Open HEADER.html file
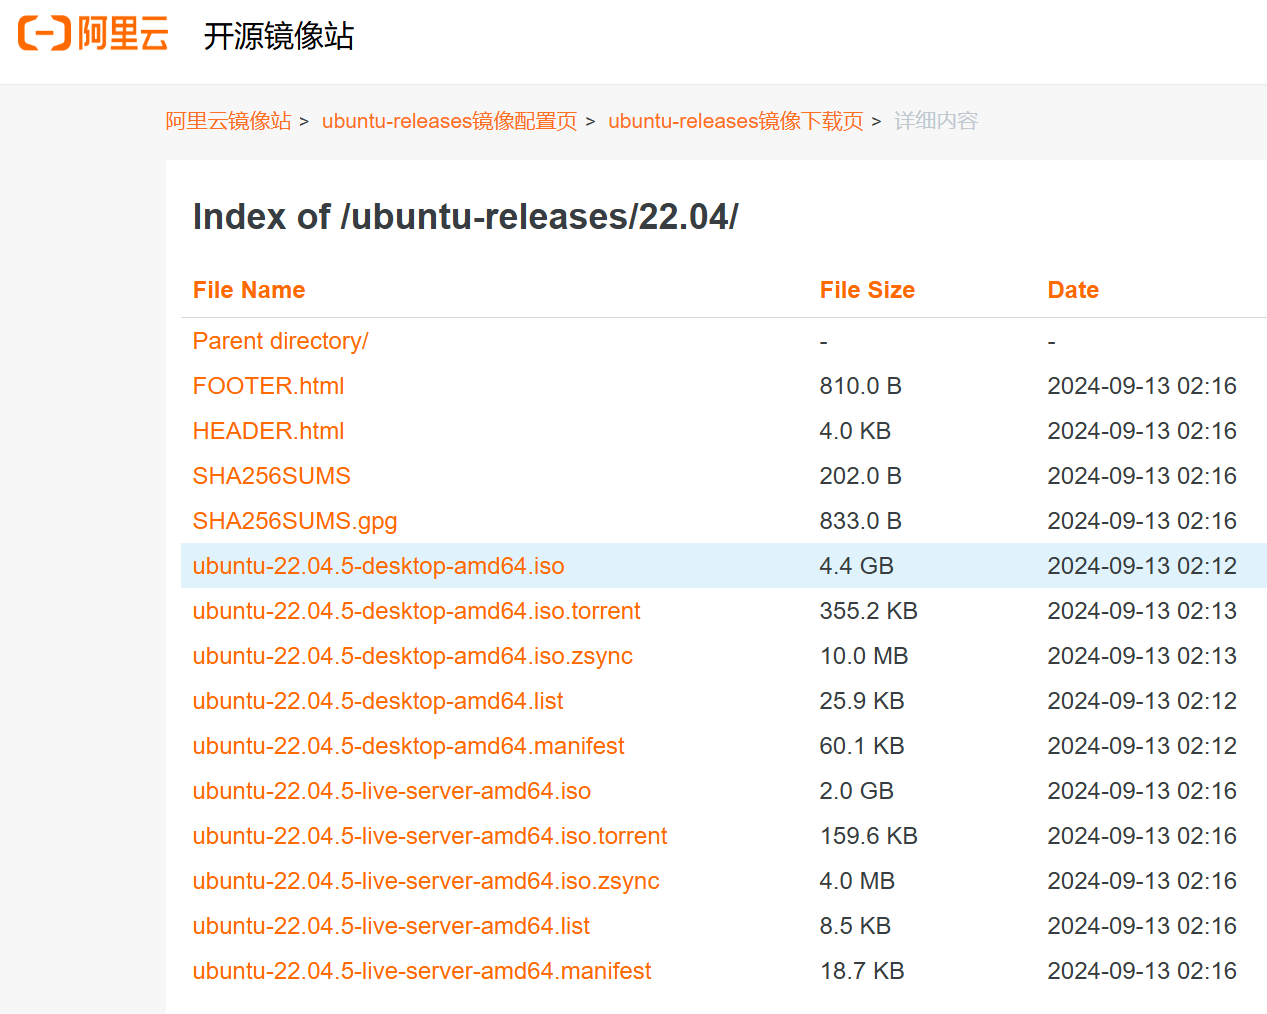1267x1014 pixels. [268, 431]
